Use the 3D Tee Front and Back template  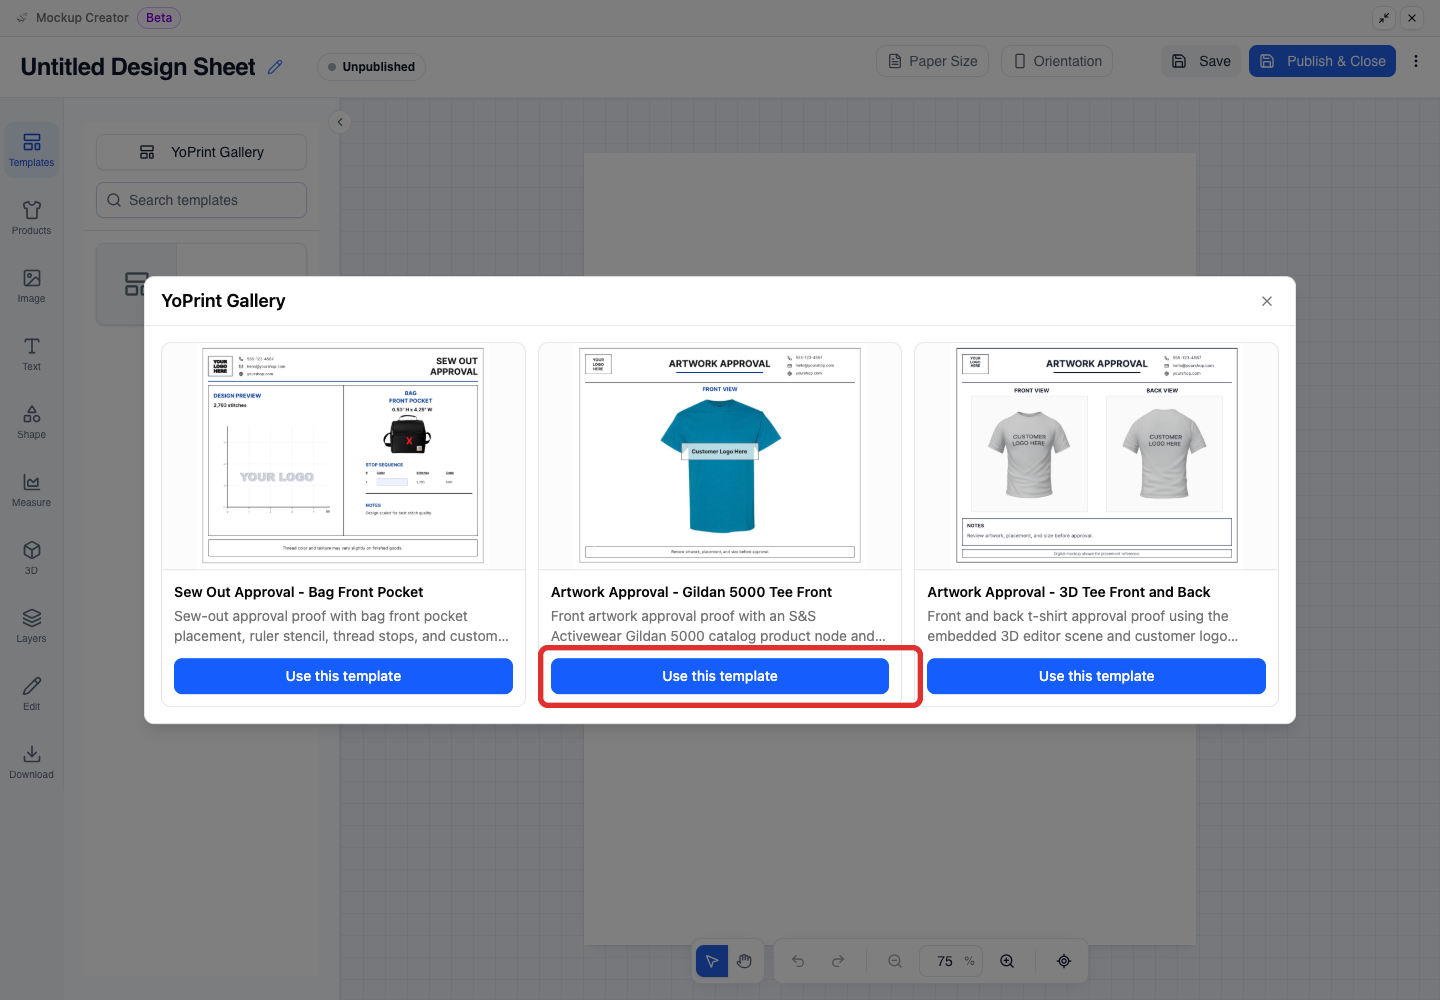pos(1096,676)
